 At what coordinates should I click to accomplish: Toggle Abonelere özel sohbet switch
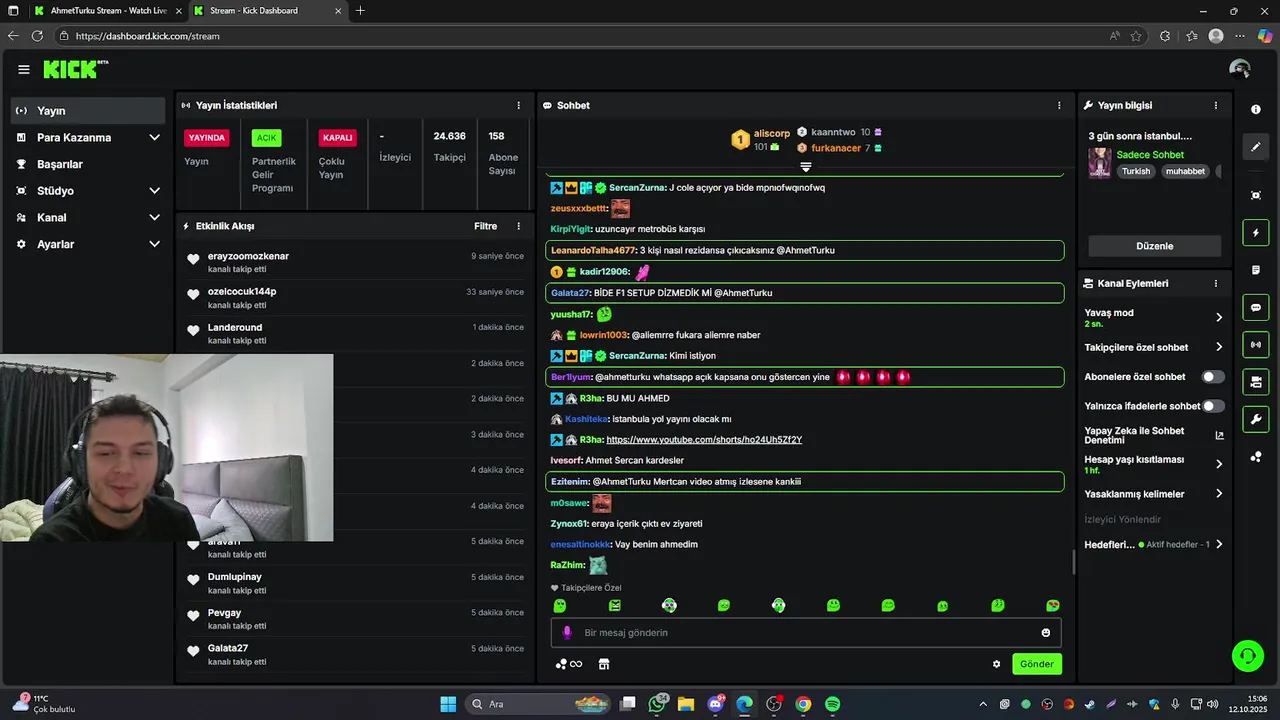[x=1213, y=377]
